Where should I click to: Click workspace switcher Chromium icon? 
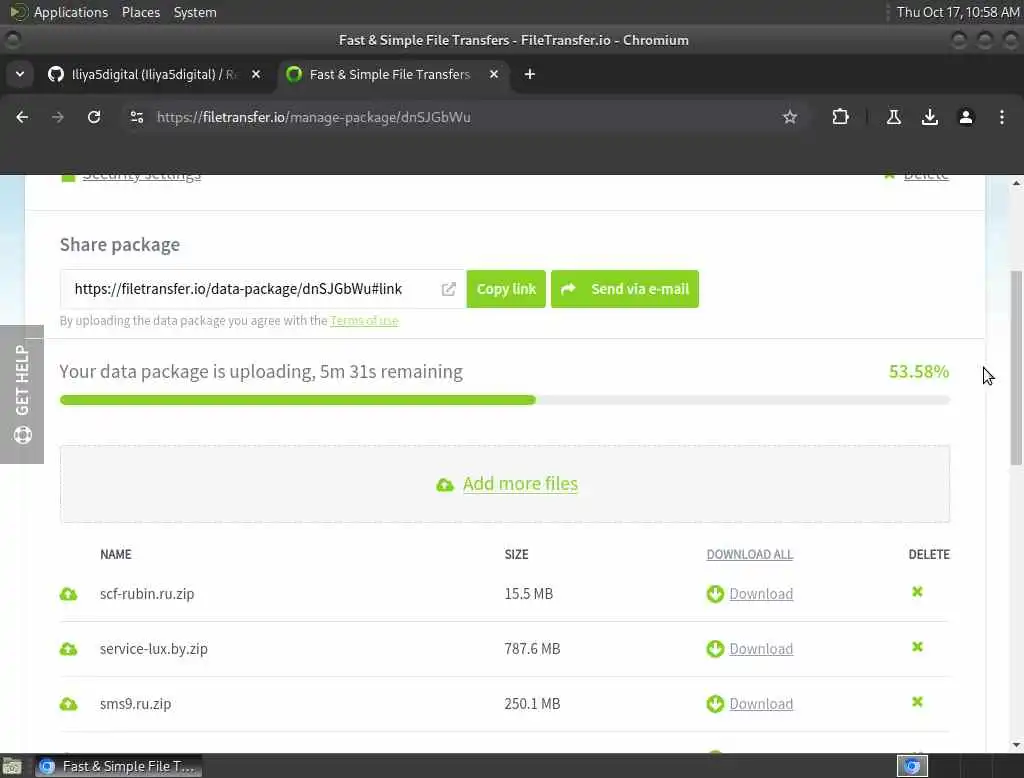point(912,766)
